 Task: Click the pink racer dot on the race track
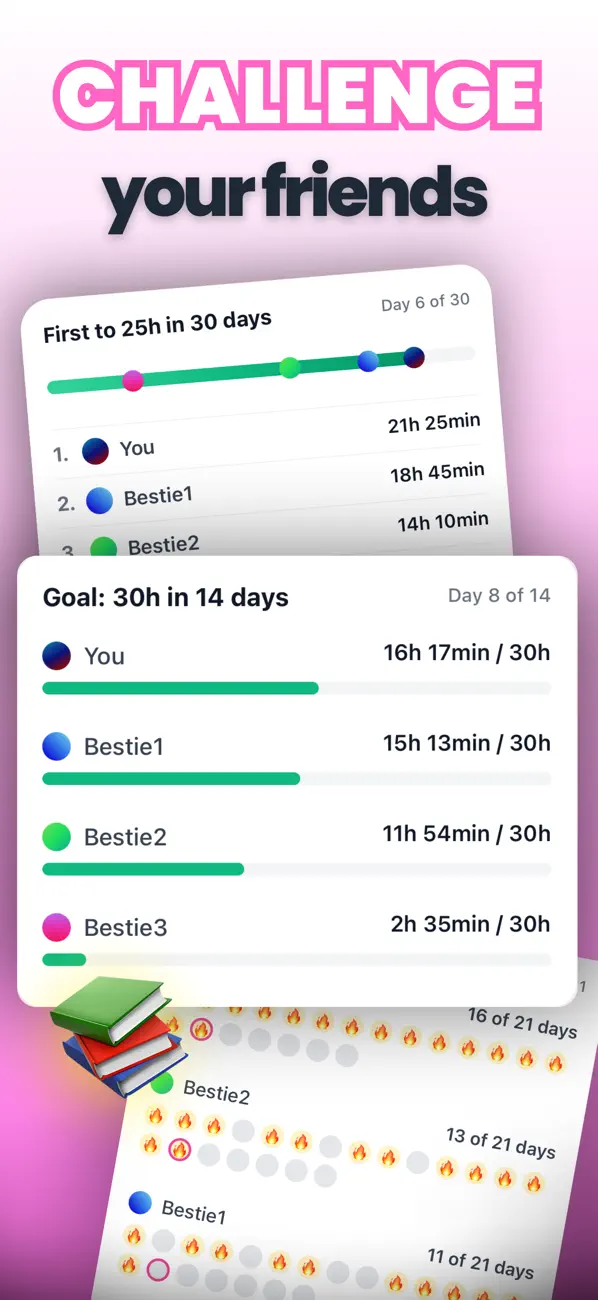click(134, 381)
